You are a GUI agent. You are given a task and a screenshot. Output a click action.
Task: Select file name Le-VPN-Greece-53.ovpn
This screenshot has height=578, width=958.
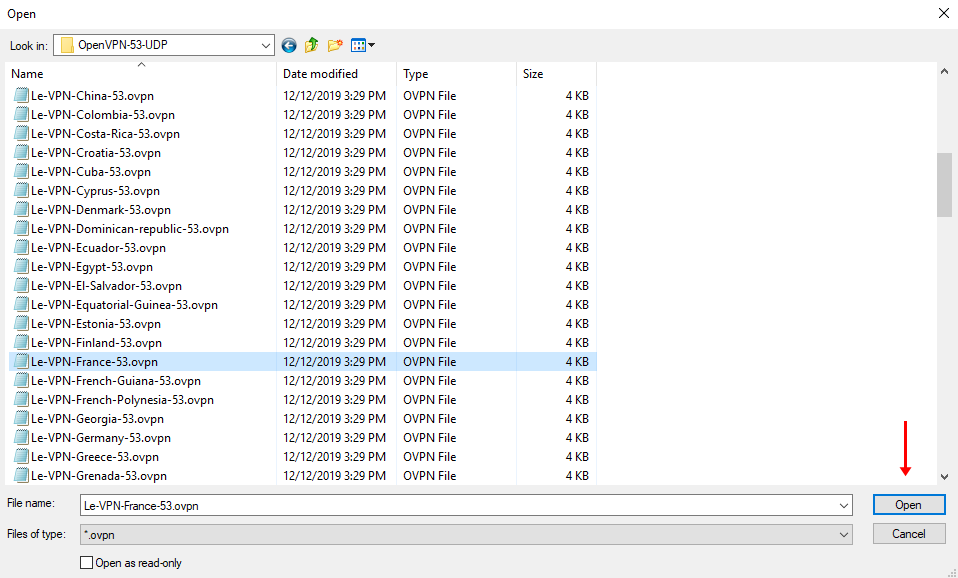click(x=95, y=456)
